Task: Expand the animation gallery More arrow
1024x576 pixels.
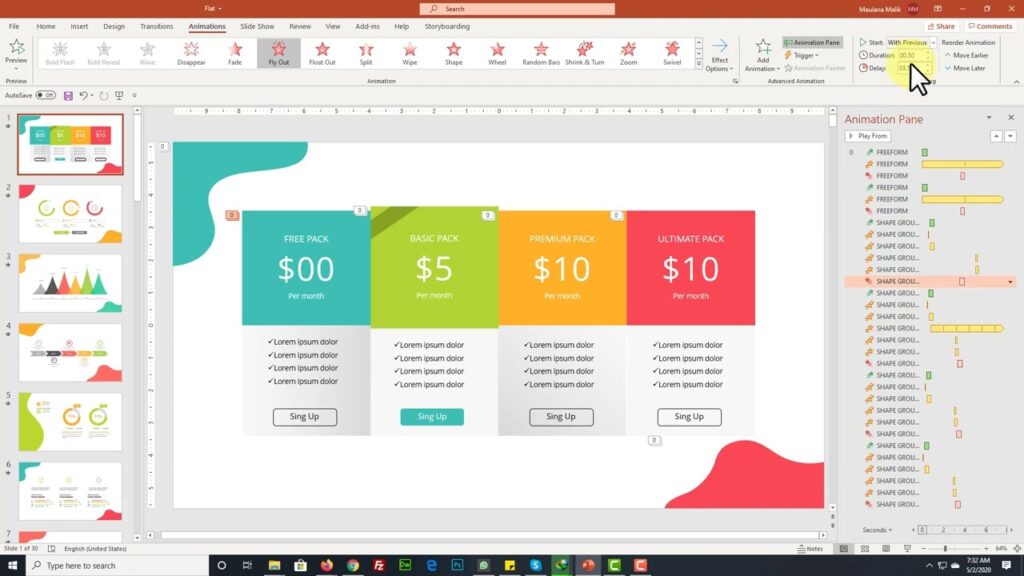Action: pos(699,64)
